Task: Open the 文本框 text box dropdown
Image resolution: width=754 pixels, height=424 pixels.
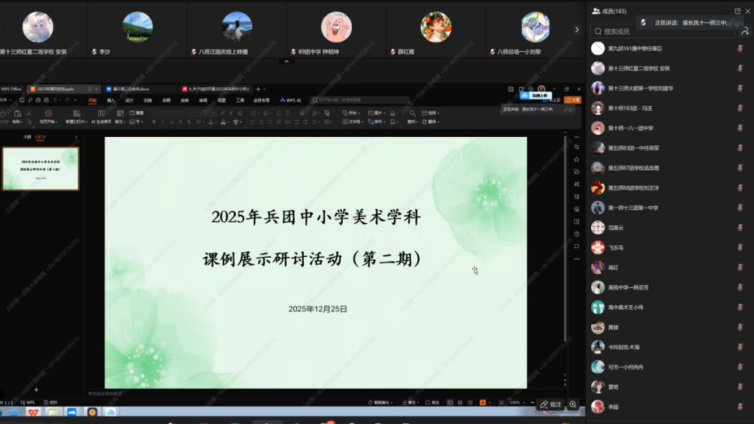Action: pyautogui.click(x=352, y=122)
